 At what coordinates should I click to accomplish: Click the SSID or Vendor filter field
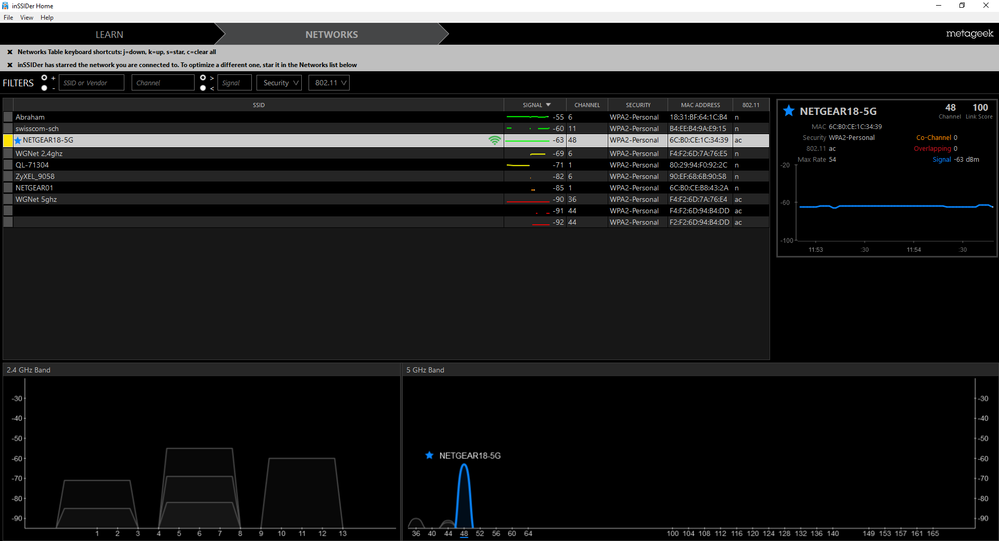92,83
